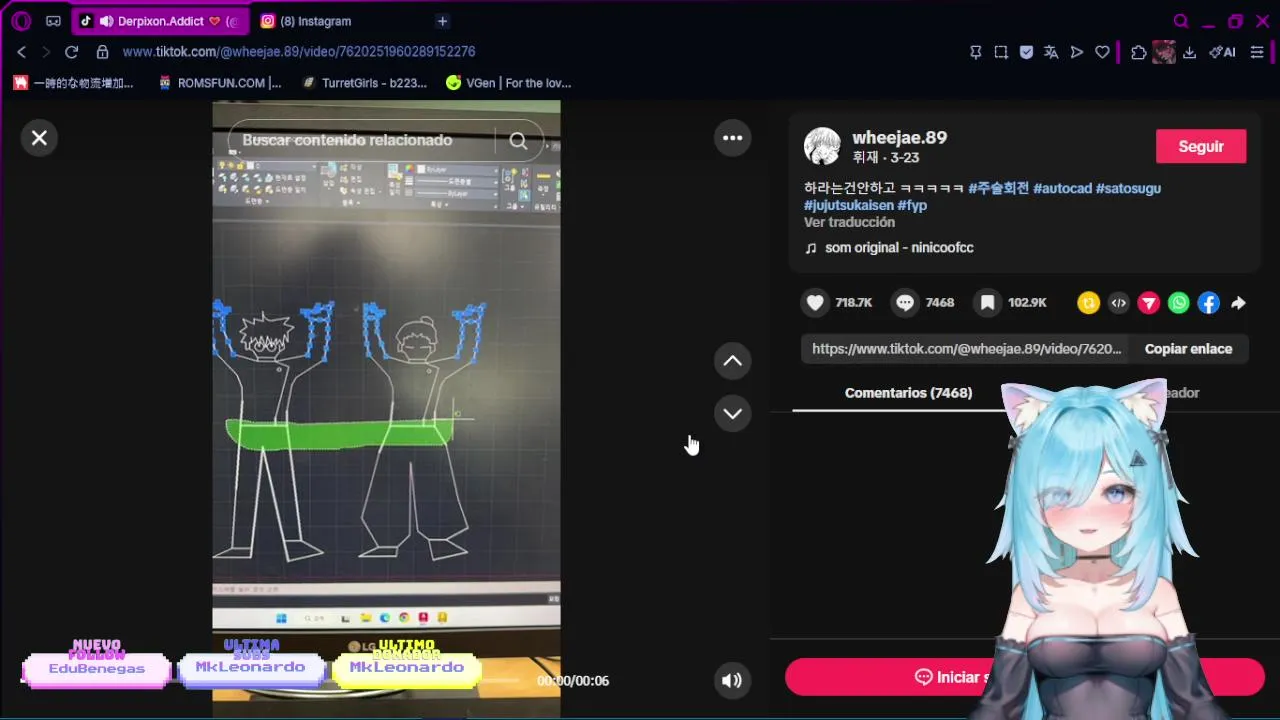1280x720 pixels.
Task: Open the Japanese-titled bookmark
Action: tap(73, 83)
